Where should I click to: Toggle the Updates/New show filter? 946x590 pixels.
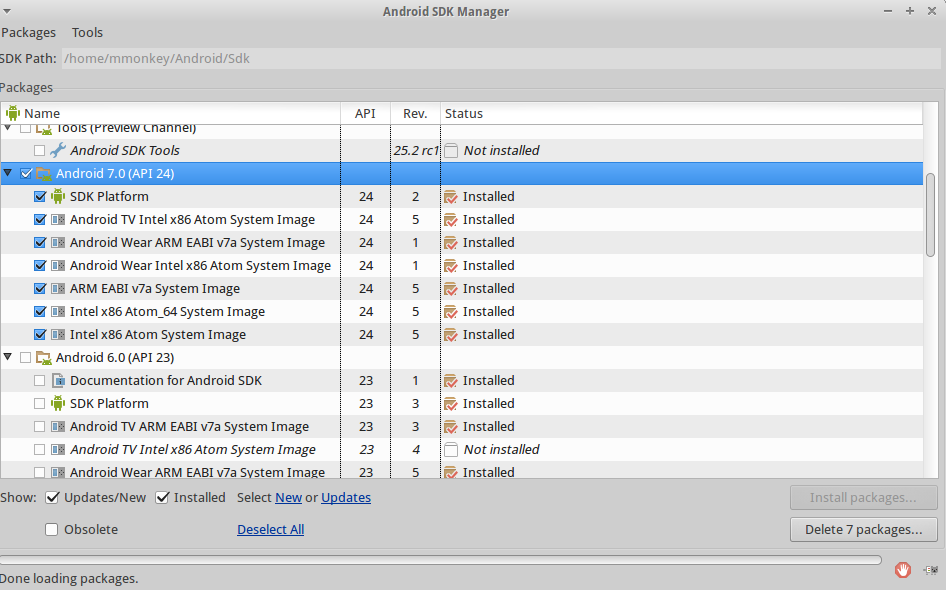(52, 498)
